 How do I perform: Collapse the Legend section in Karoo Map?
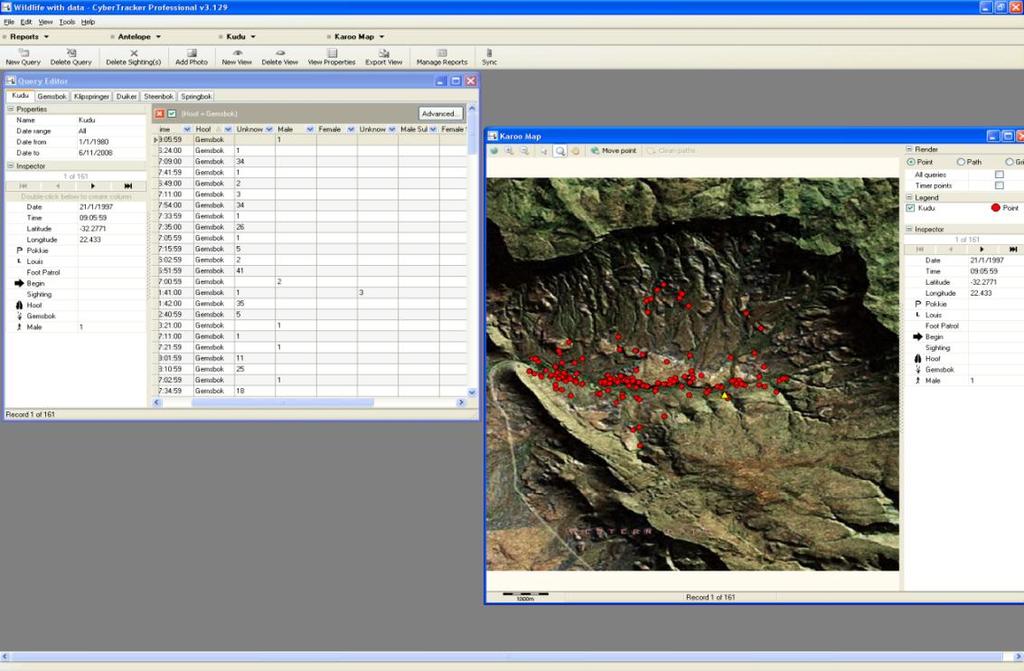(908, 197)
